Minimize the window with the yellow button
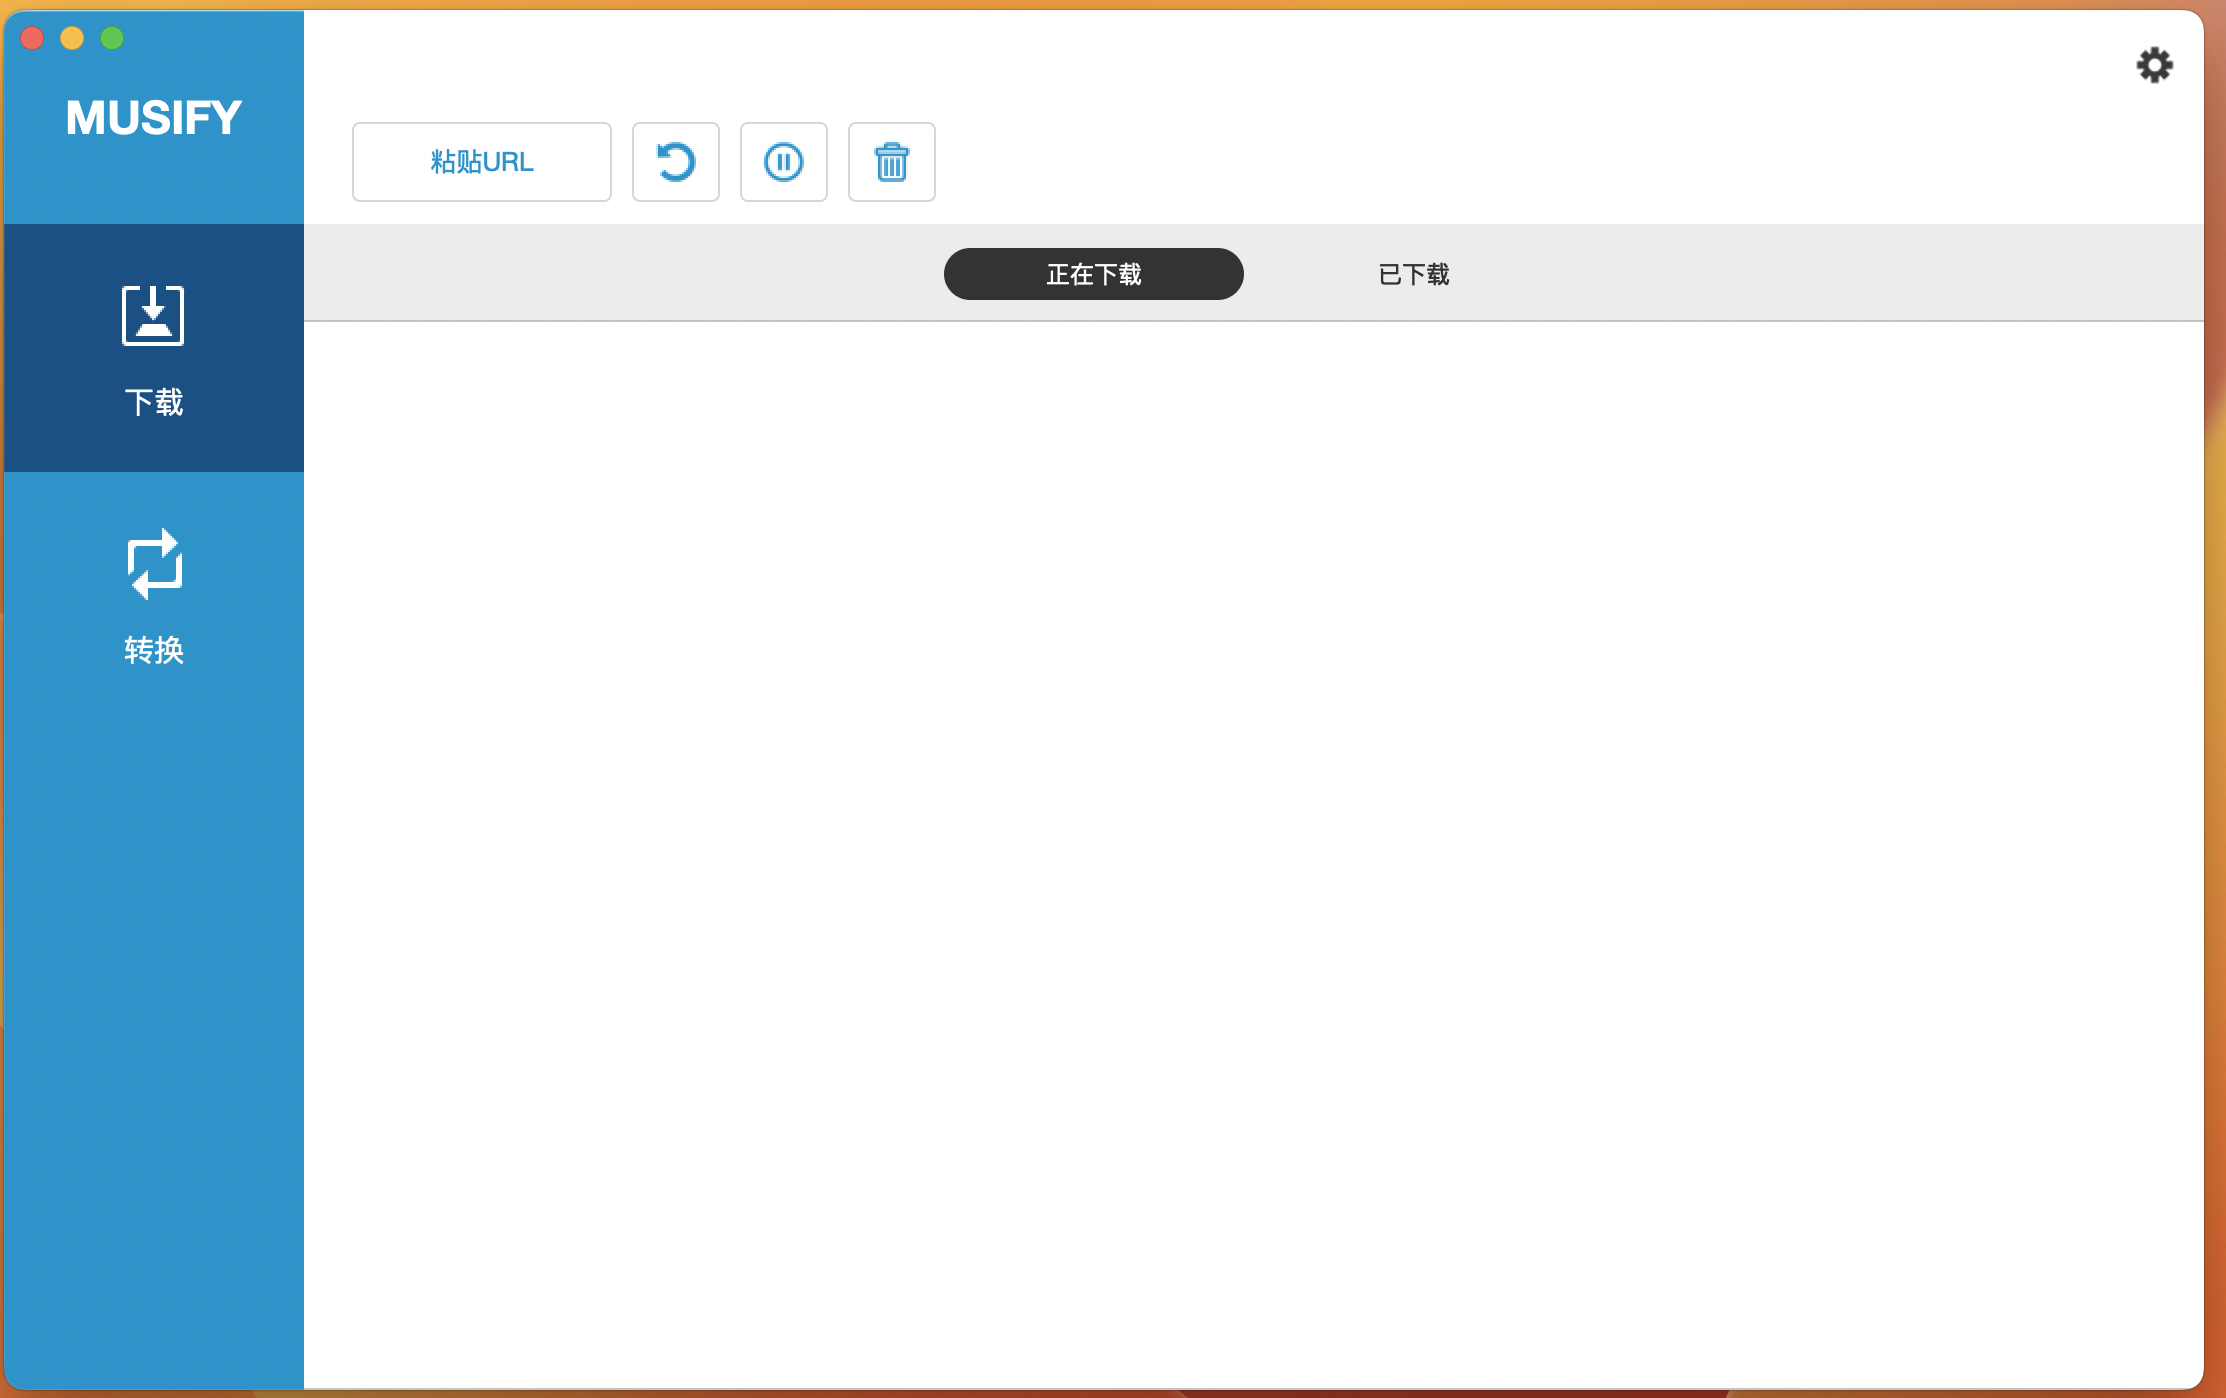The height and width of the screenshot is (1398, 2226). (72, 38)
